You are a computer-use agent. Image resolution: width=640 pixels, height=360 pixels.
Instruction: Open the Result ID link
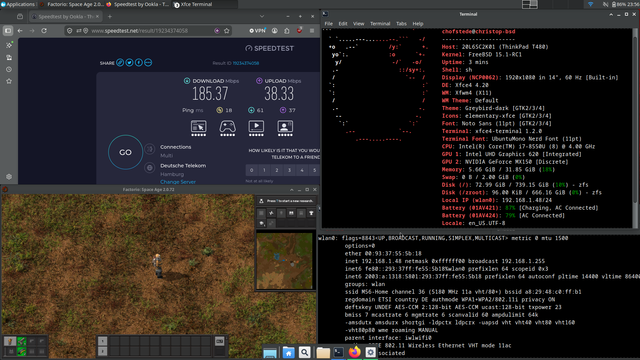246,63
